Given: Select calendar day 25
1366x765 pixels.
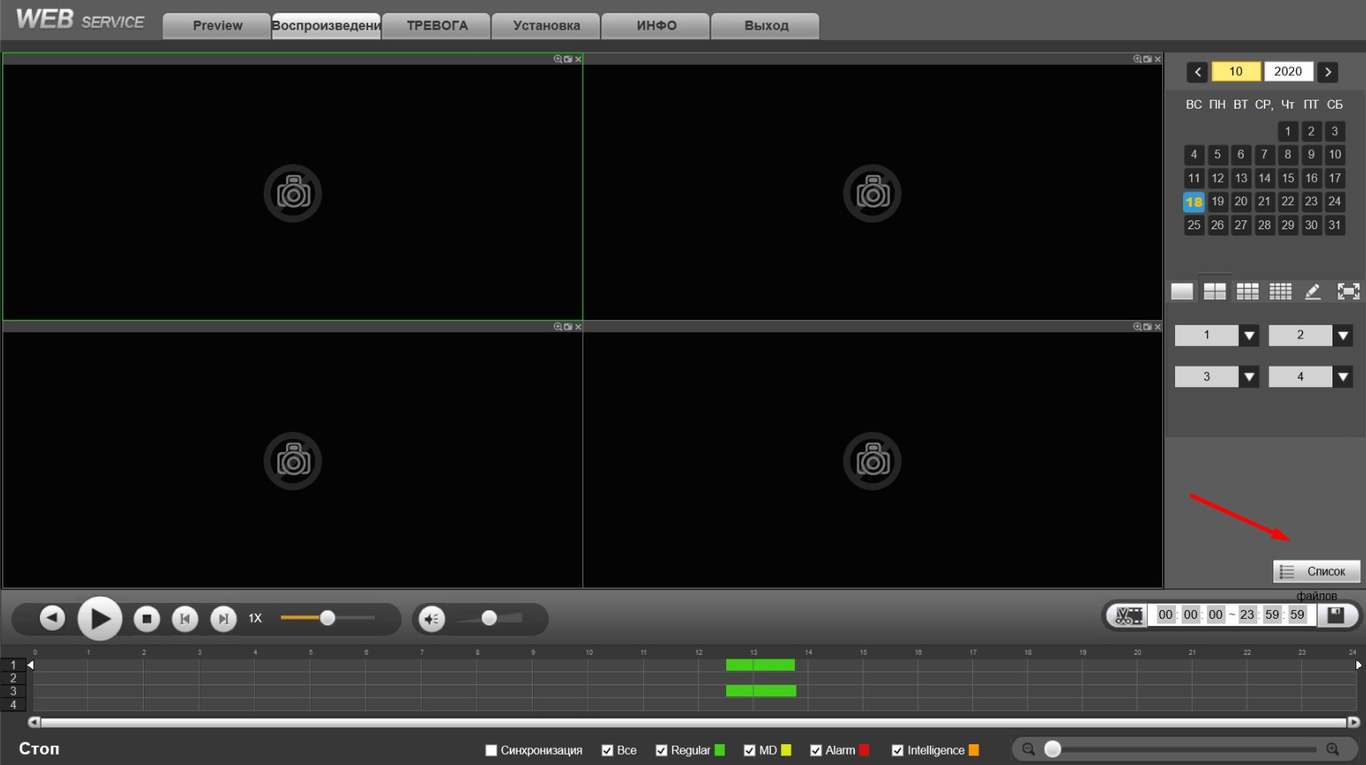Looking at the screenshot, I should [1194, 225].
